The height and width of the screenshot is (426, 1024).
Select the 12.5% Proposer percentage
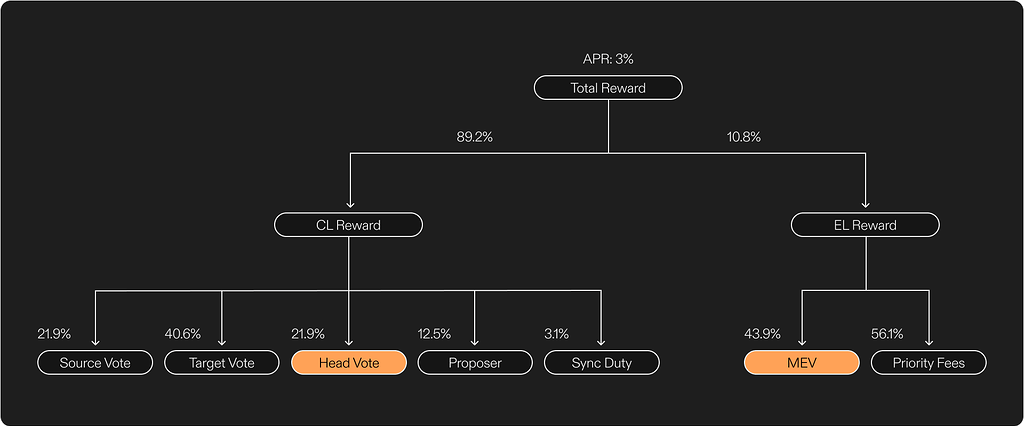pyautogui.click(x=434, y=333)
